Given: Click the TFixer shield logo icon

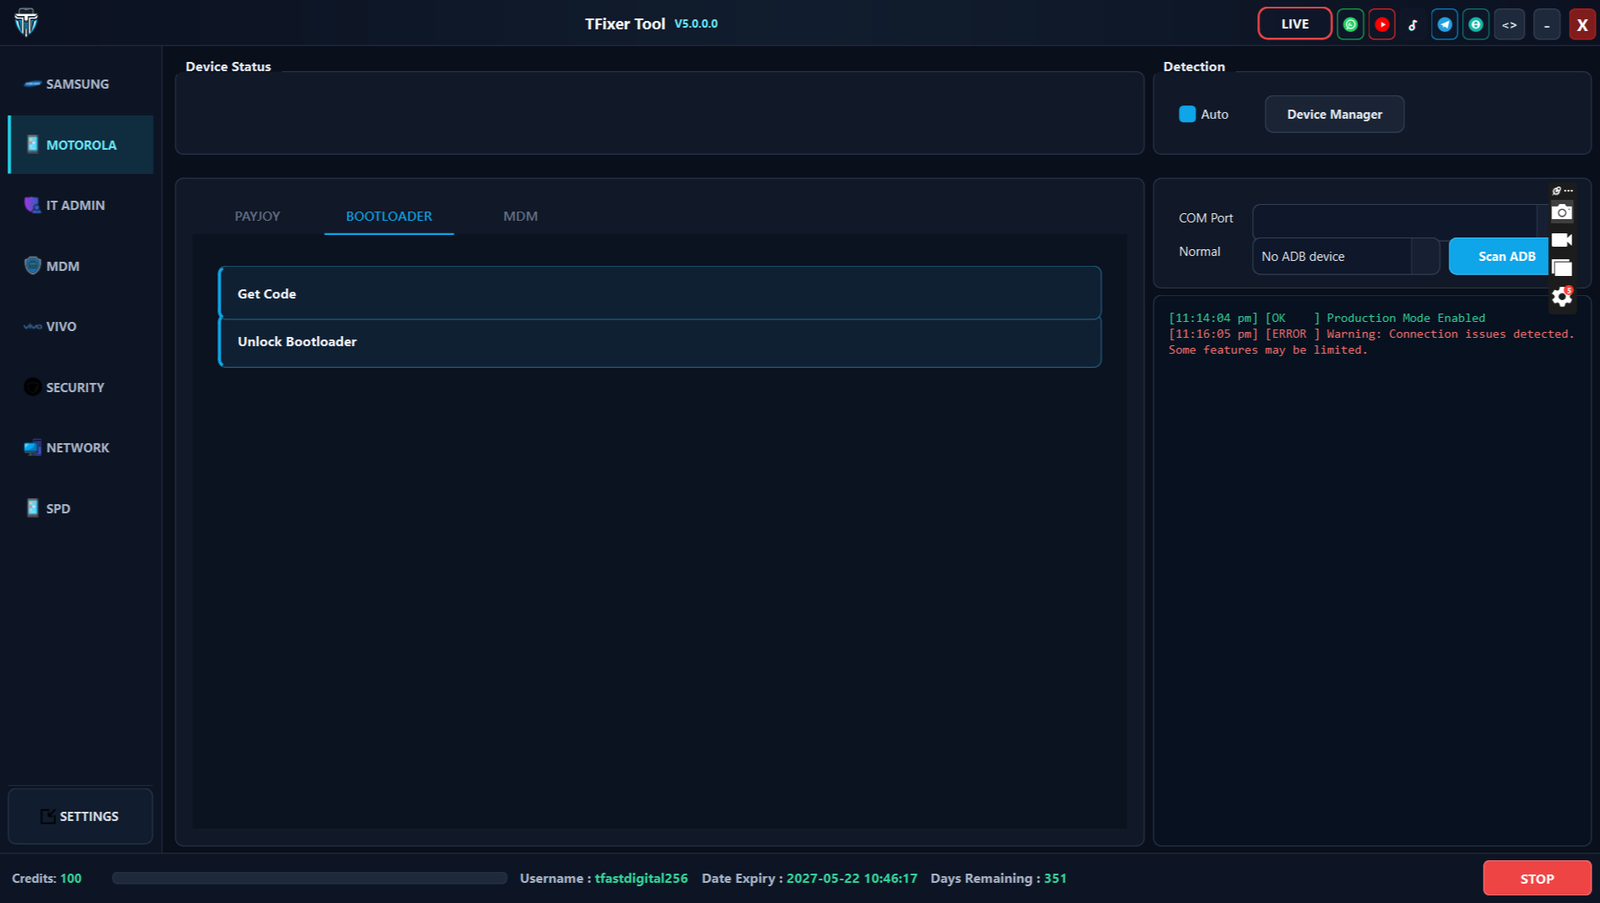Looking at the screenshot, I should [x=26, y=23].
